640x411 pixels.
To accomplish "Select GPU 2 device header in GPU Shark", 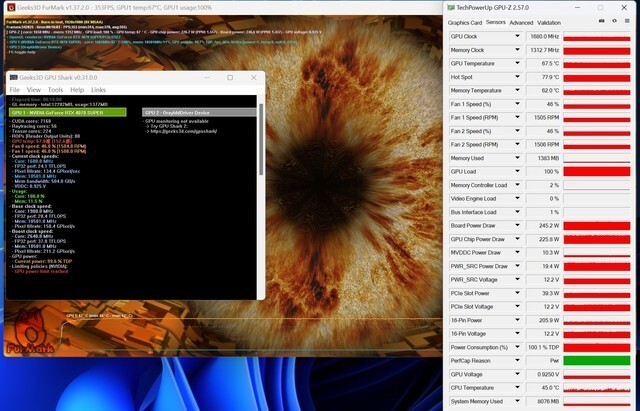I will pos(199,112).
